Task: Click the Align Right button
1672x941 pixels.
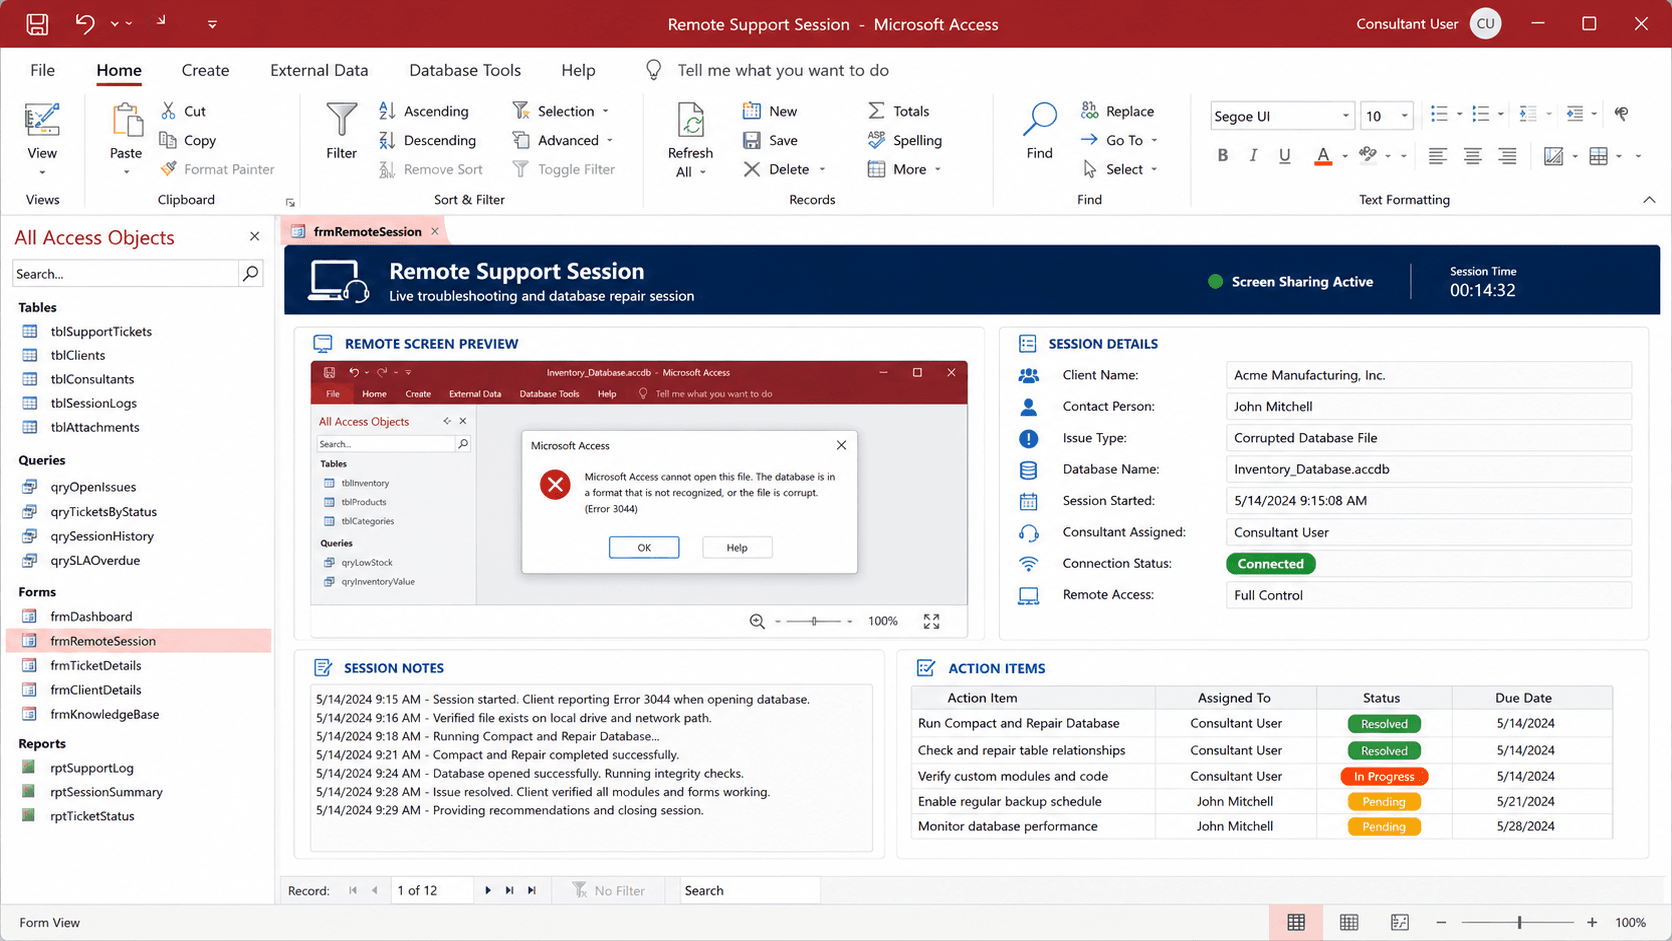Action: click(1507, 156)
